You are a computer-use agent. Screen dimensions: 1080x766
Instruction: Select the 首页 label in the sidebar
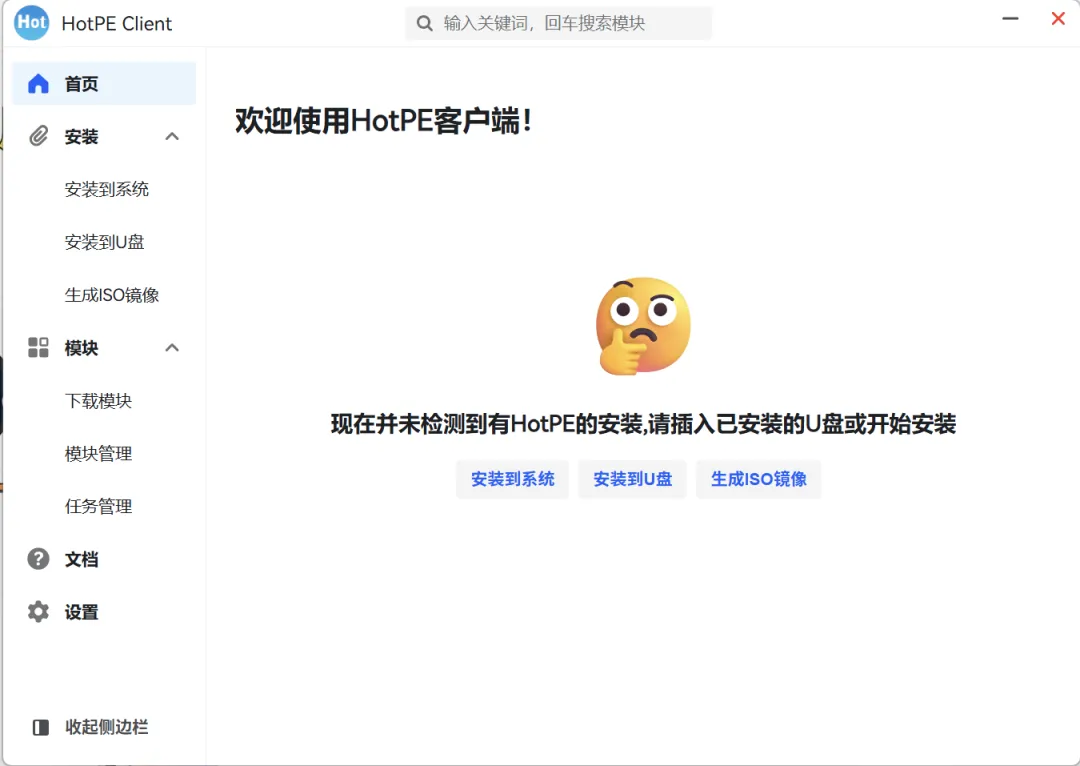click(81, 84)
